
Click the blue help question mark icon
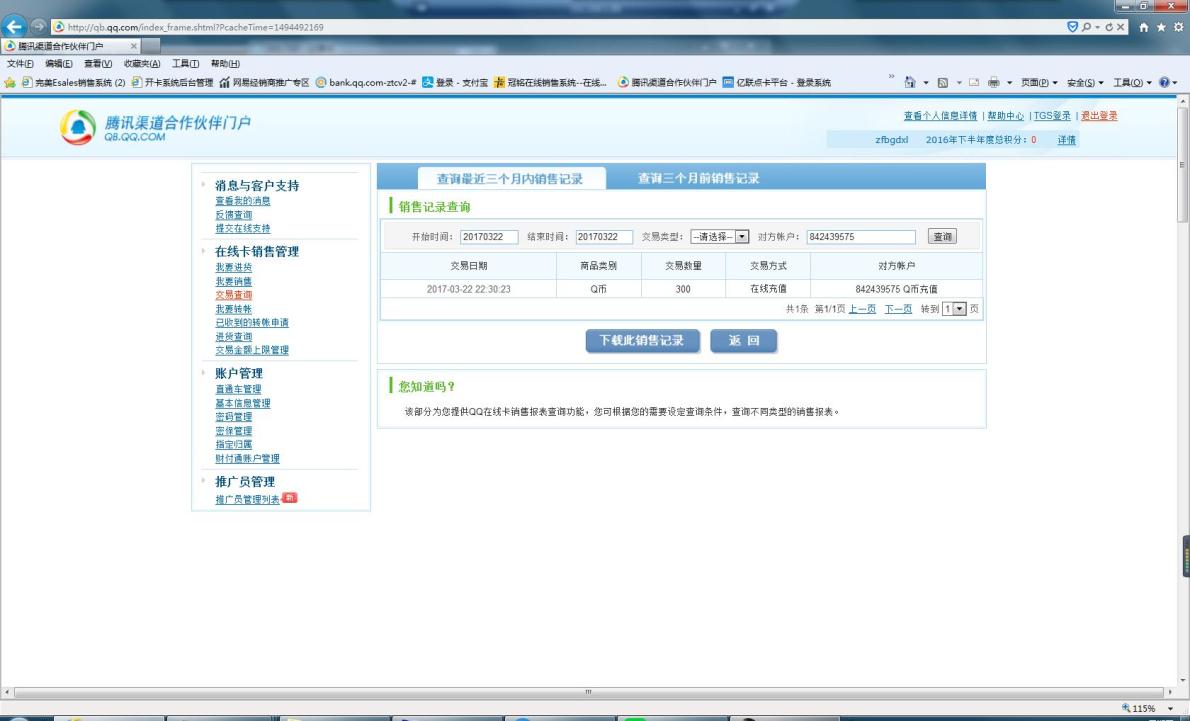pyautogui.click(x=1164, y=82)
